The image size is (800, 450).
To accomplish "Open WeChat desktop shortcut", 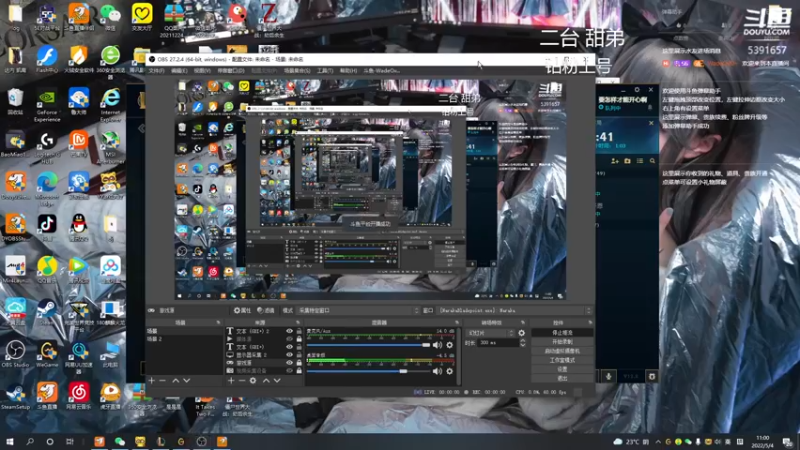I will click(110, 16).
